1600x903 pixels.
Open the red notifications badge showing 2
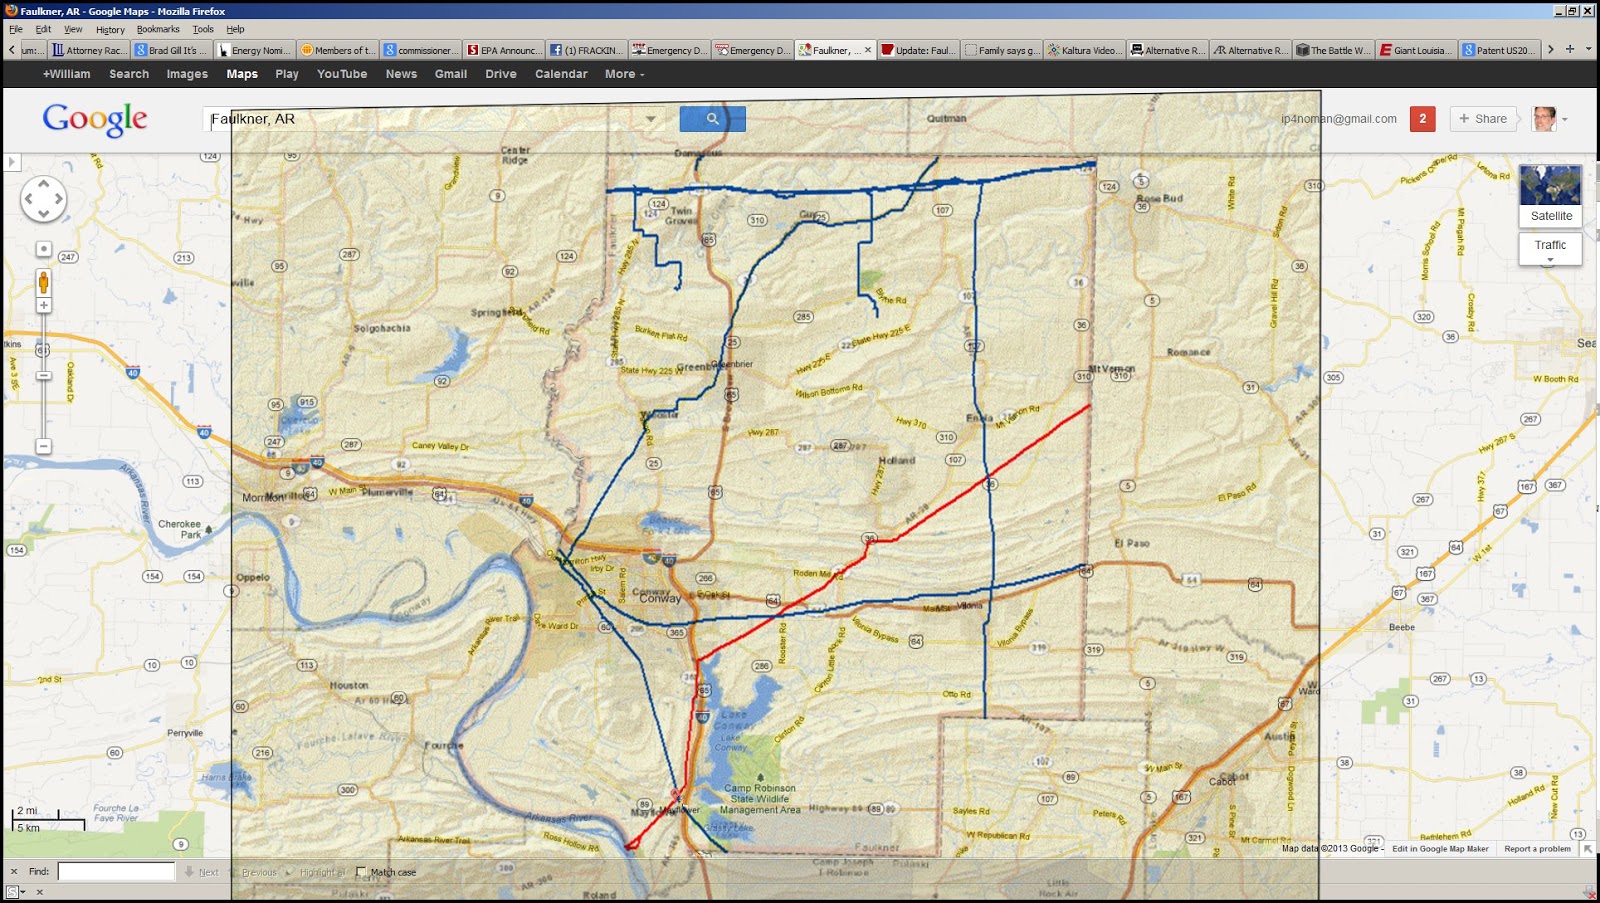click(x=1422, y=119)
